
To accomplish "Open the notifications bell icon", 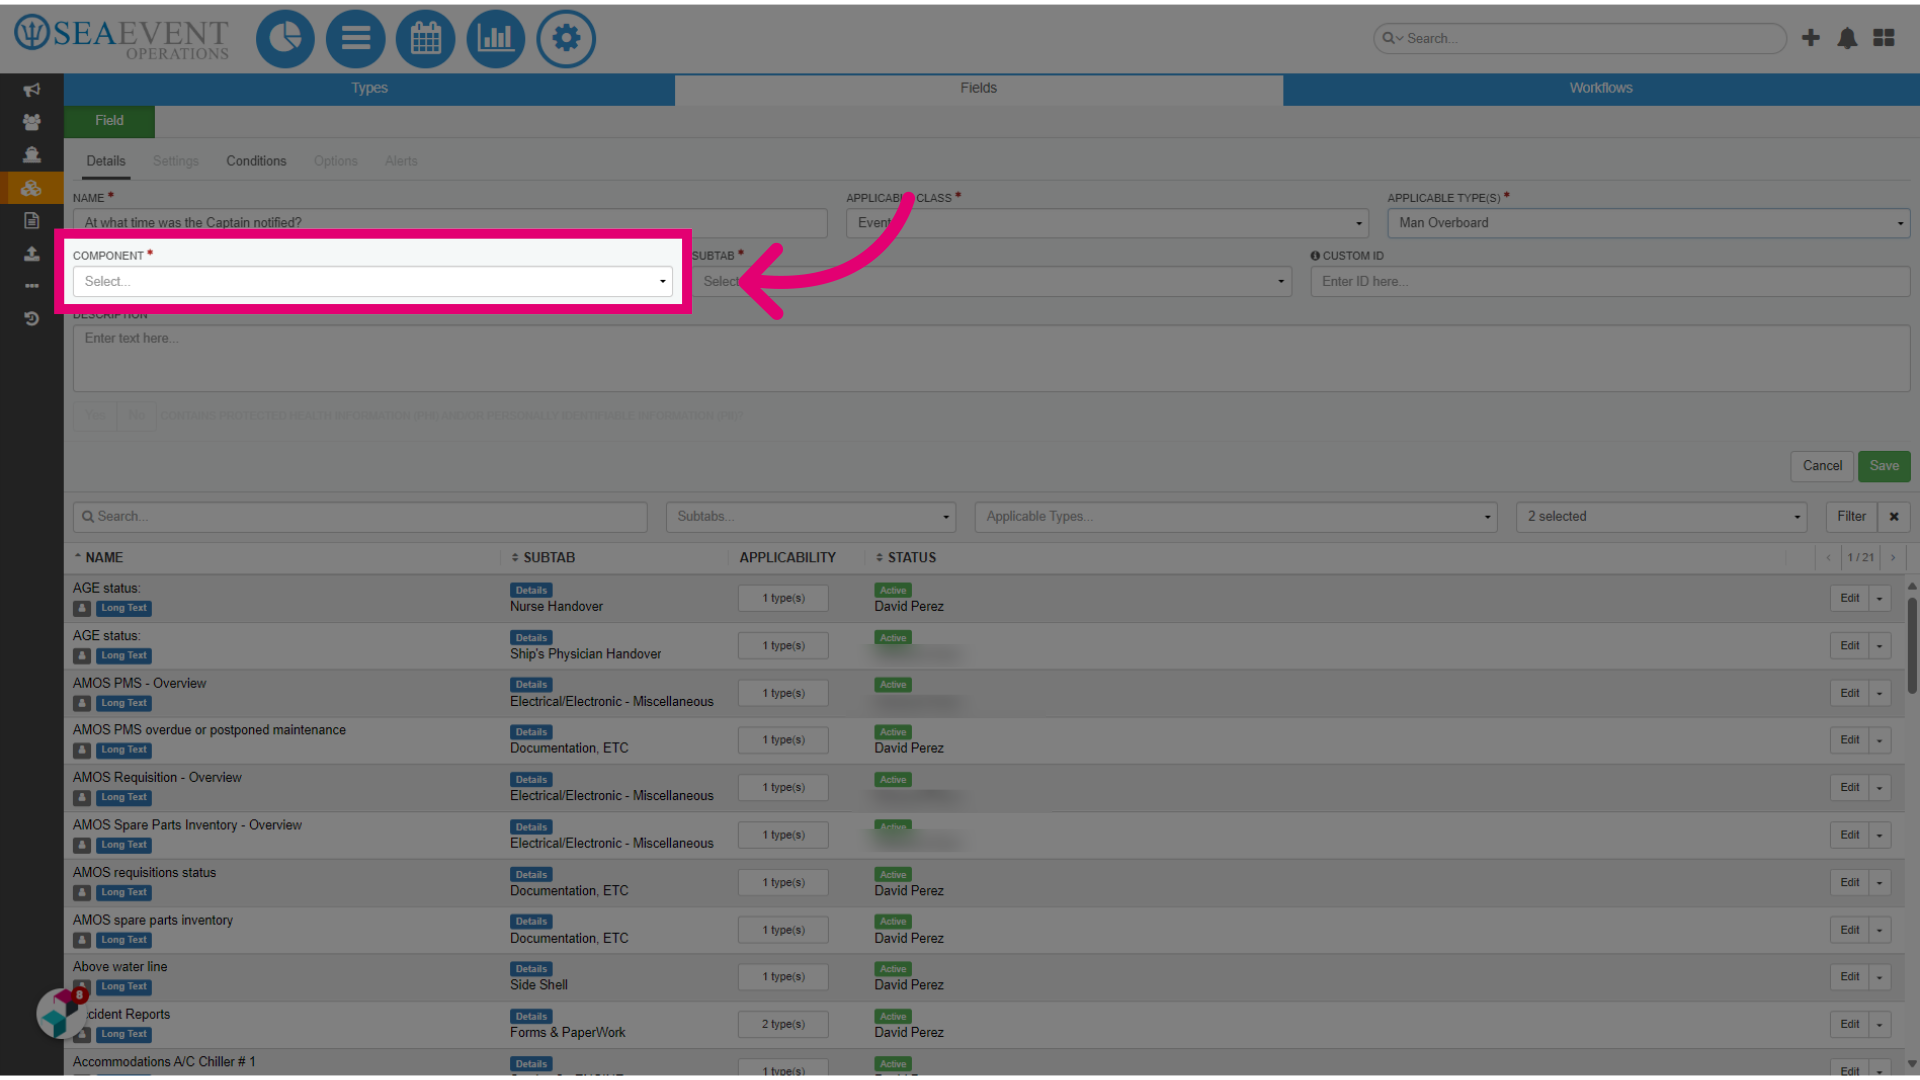I will tap(1847, 38).
